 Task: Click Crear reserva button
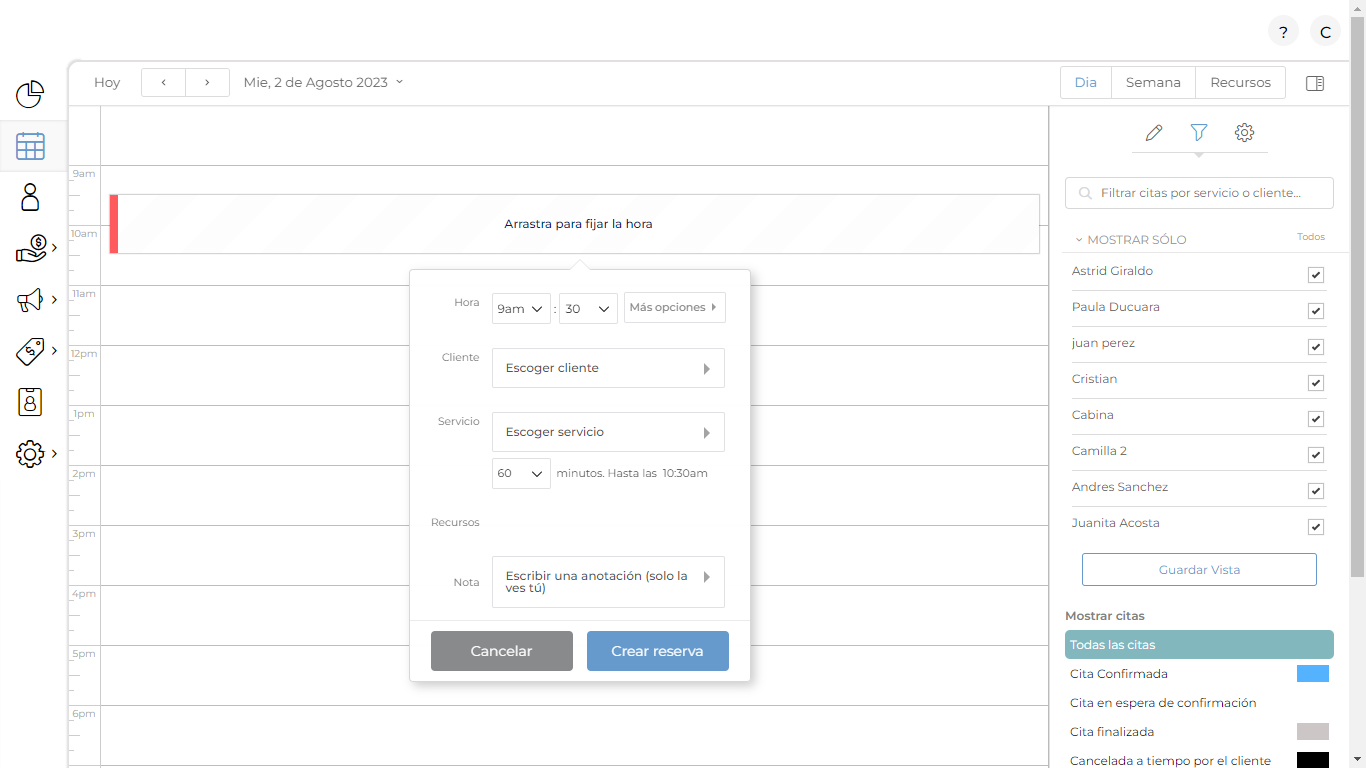(x=658, y=651)
